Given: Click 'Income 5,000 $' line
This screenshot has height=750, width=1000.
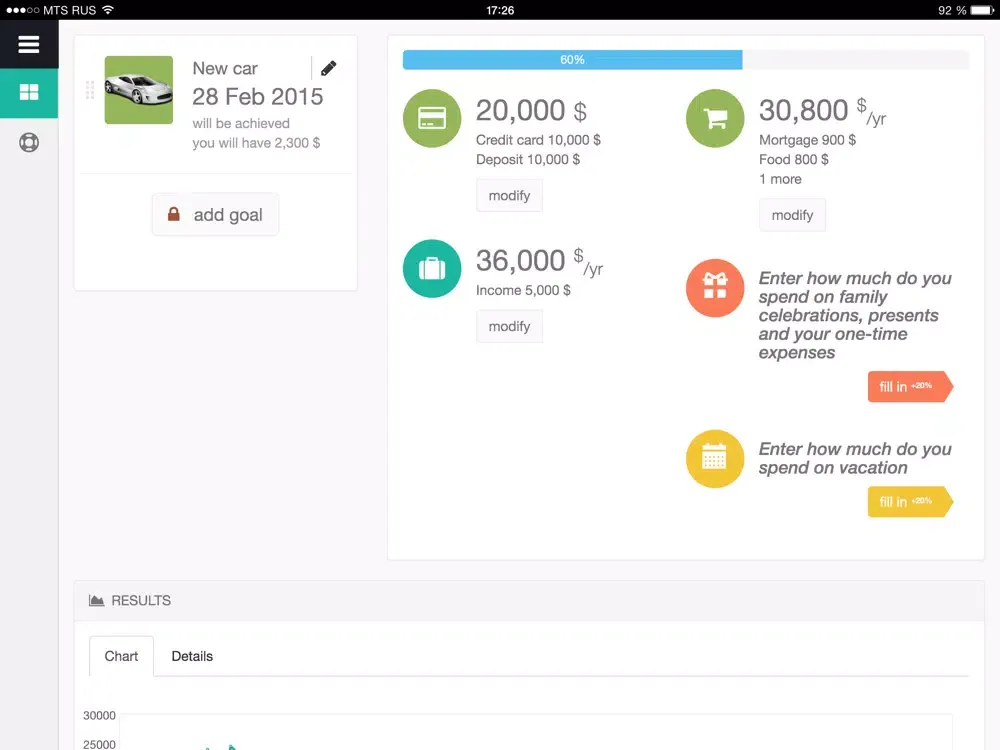Looking at the screenshot, I should pyautogui.click(x=523, y=290).
